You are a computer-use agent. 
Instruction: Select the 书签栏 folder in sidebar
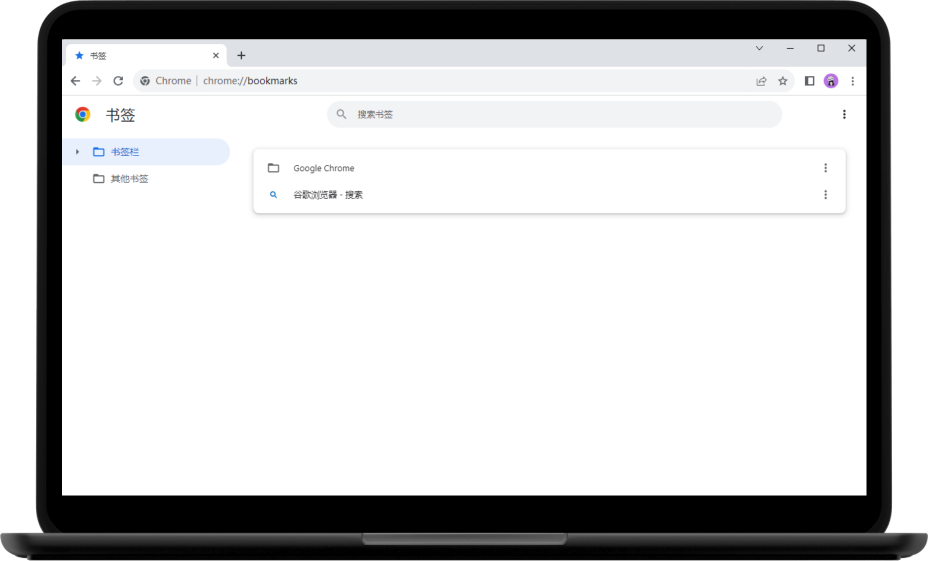(x=125, y=152)
